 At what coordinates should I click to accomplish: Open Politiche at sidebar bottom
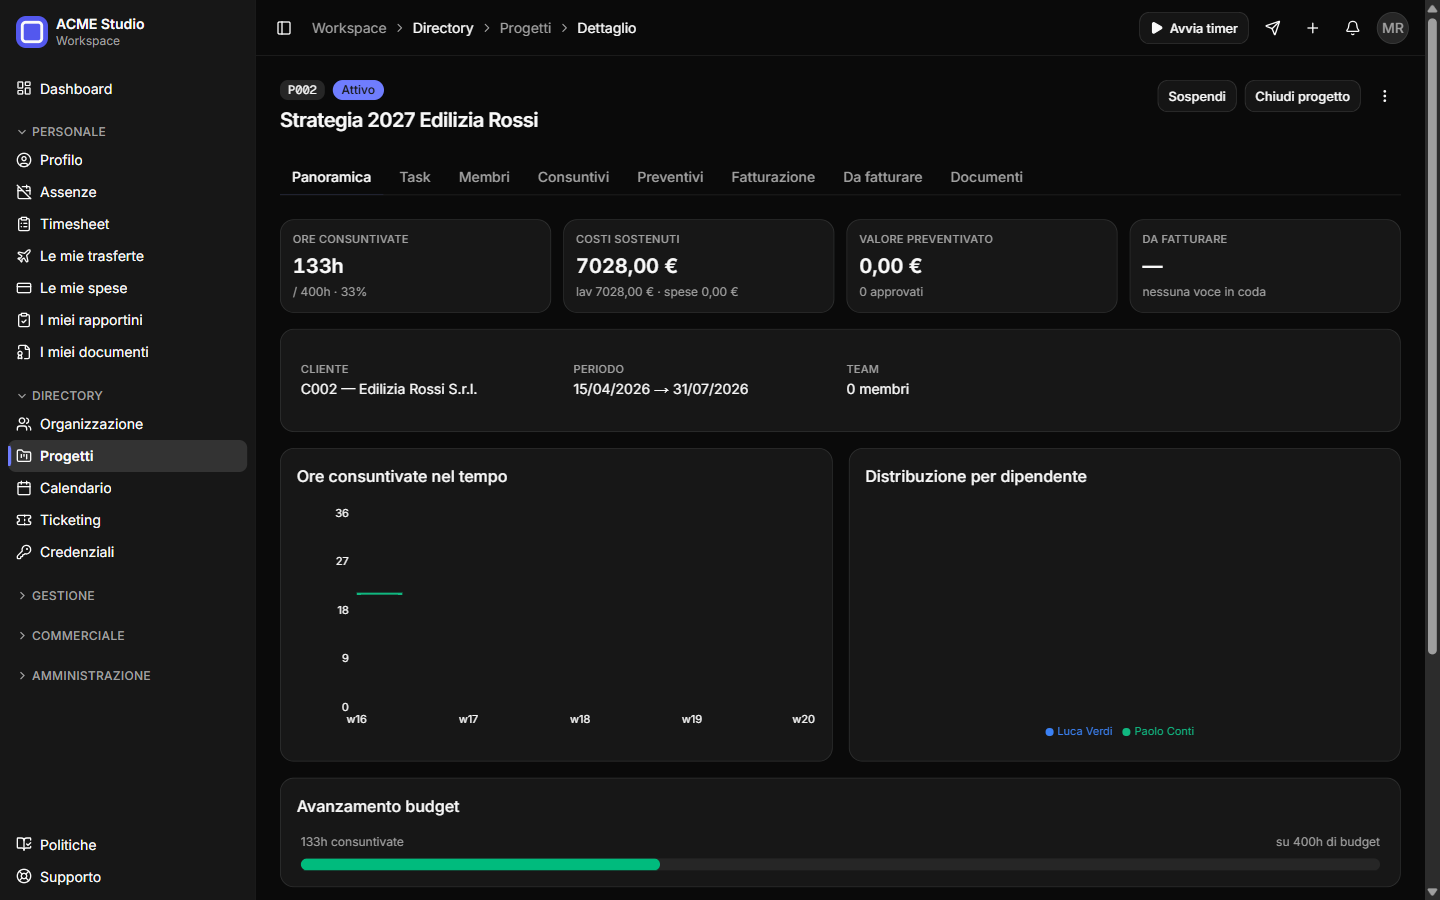[x=128, y=845]
